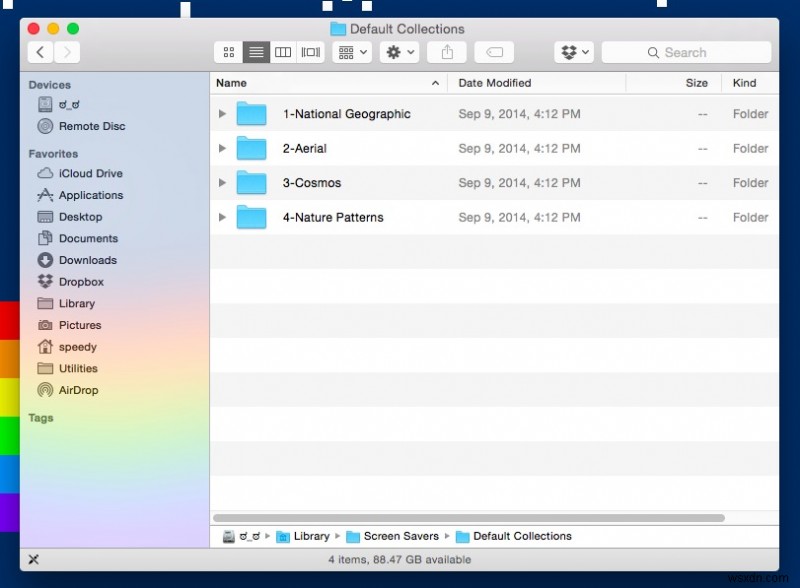This screenshot has width=800, height=588.
Task: Expand the 1-National Geographic folder
Action: pyautogui.click(x=222, y=114)
